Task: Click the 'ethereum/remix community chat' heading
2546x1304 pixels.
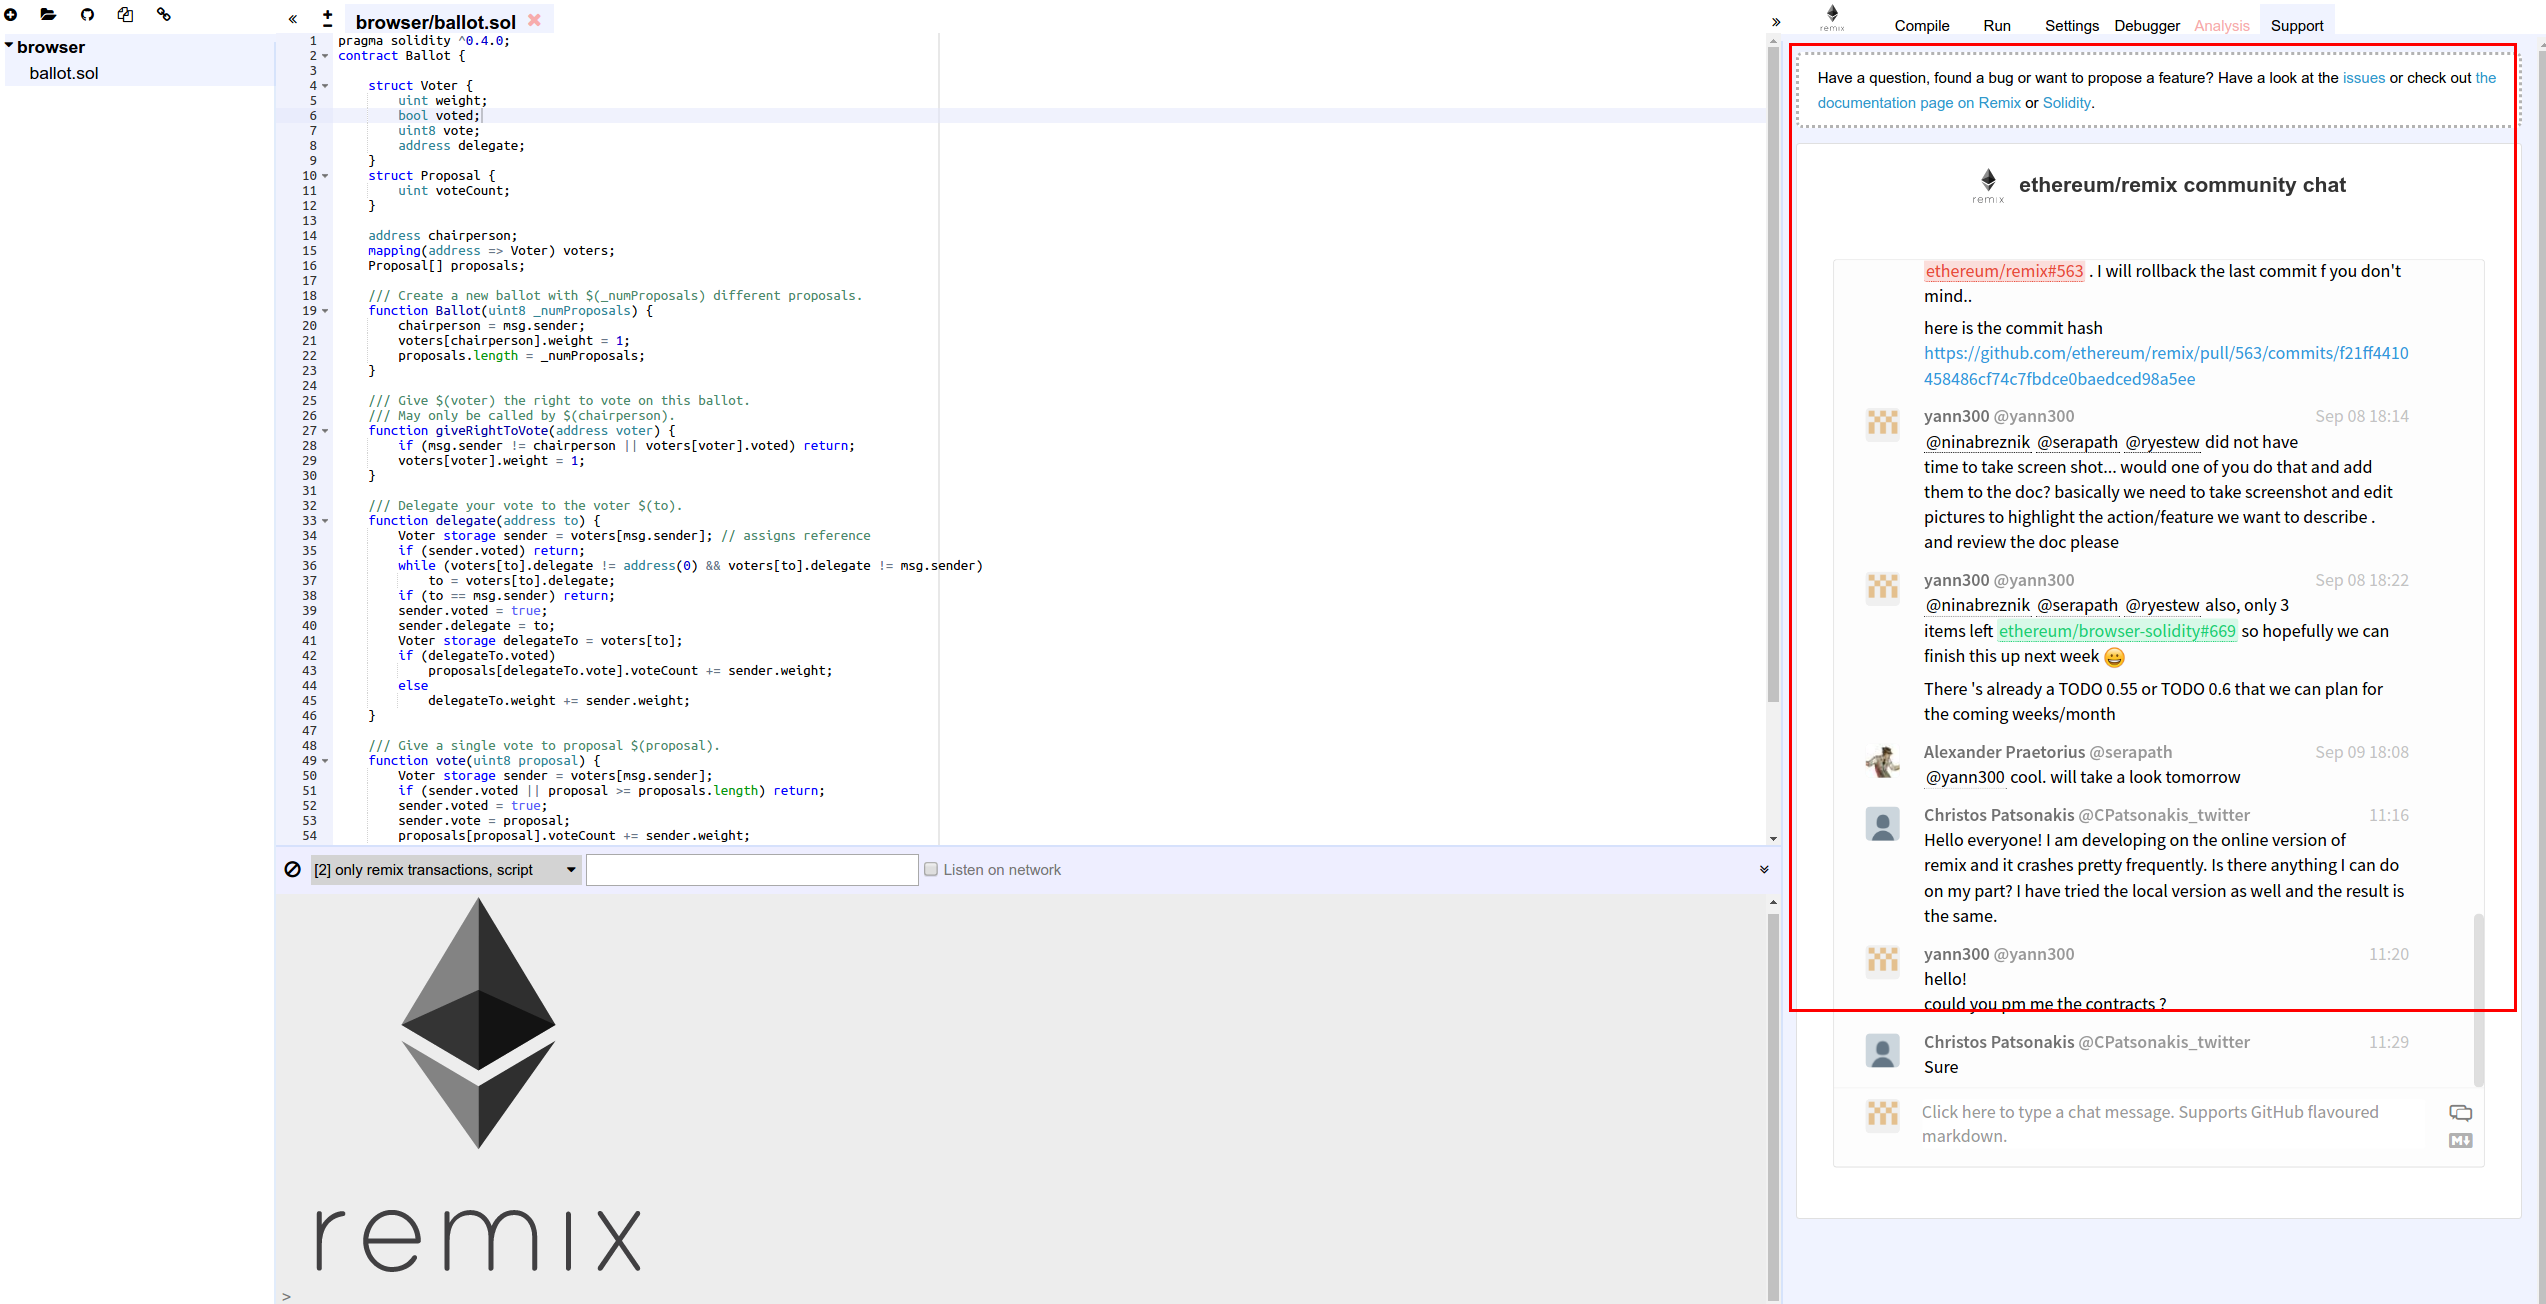Action: [x=2182, y=185]
